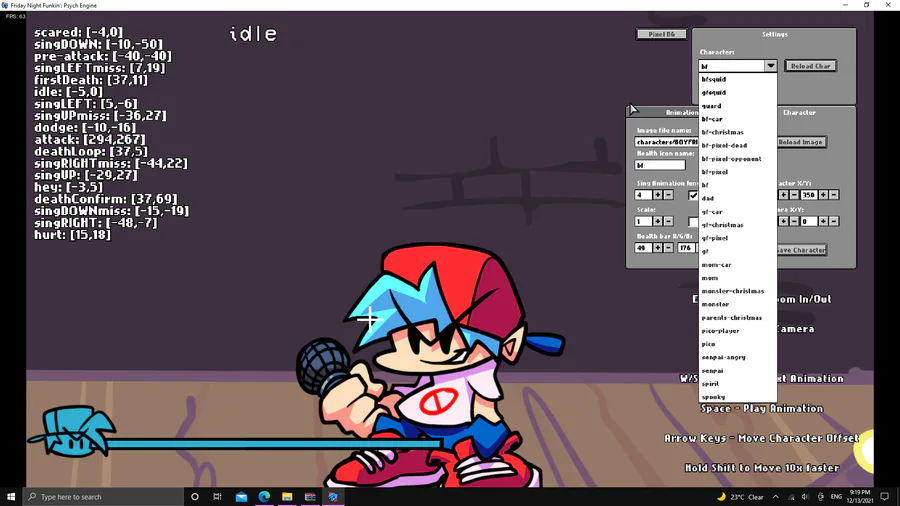Increase Sing Animation length with plus
The width and height of the screenshot is (900, 506).
(x=658, y=195)
